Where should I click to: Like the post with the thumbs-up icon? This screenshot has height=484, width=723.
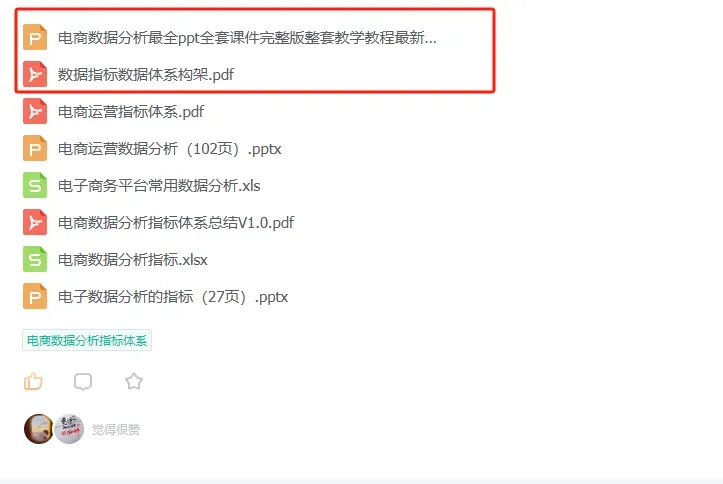[x=33, y=382]
